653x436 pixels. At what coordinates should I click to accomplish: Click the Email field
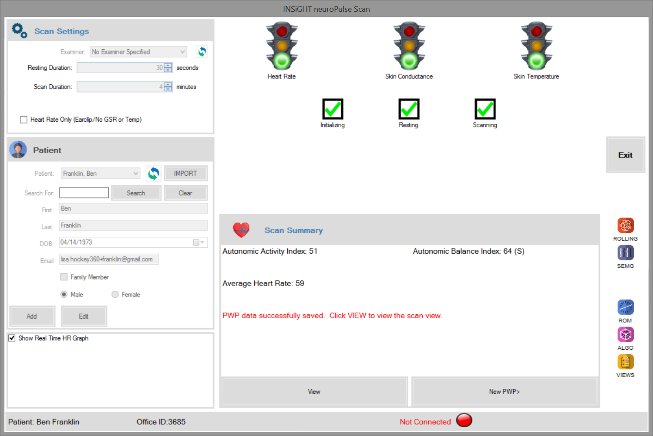pyautogui.click(x=109, y=259)
